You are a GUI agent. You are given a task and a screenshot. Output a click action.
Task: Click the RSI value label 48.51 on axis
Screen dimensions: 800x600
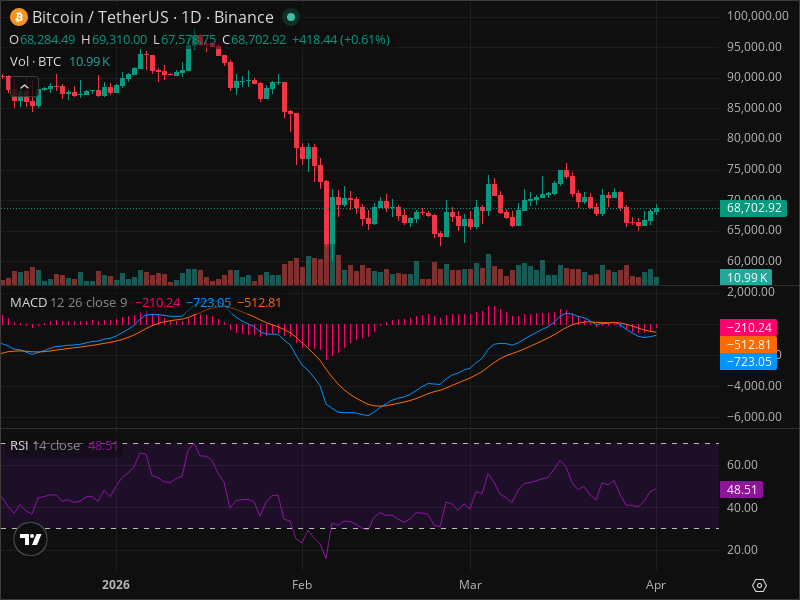click(741, 490)
